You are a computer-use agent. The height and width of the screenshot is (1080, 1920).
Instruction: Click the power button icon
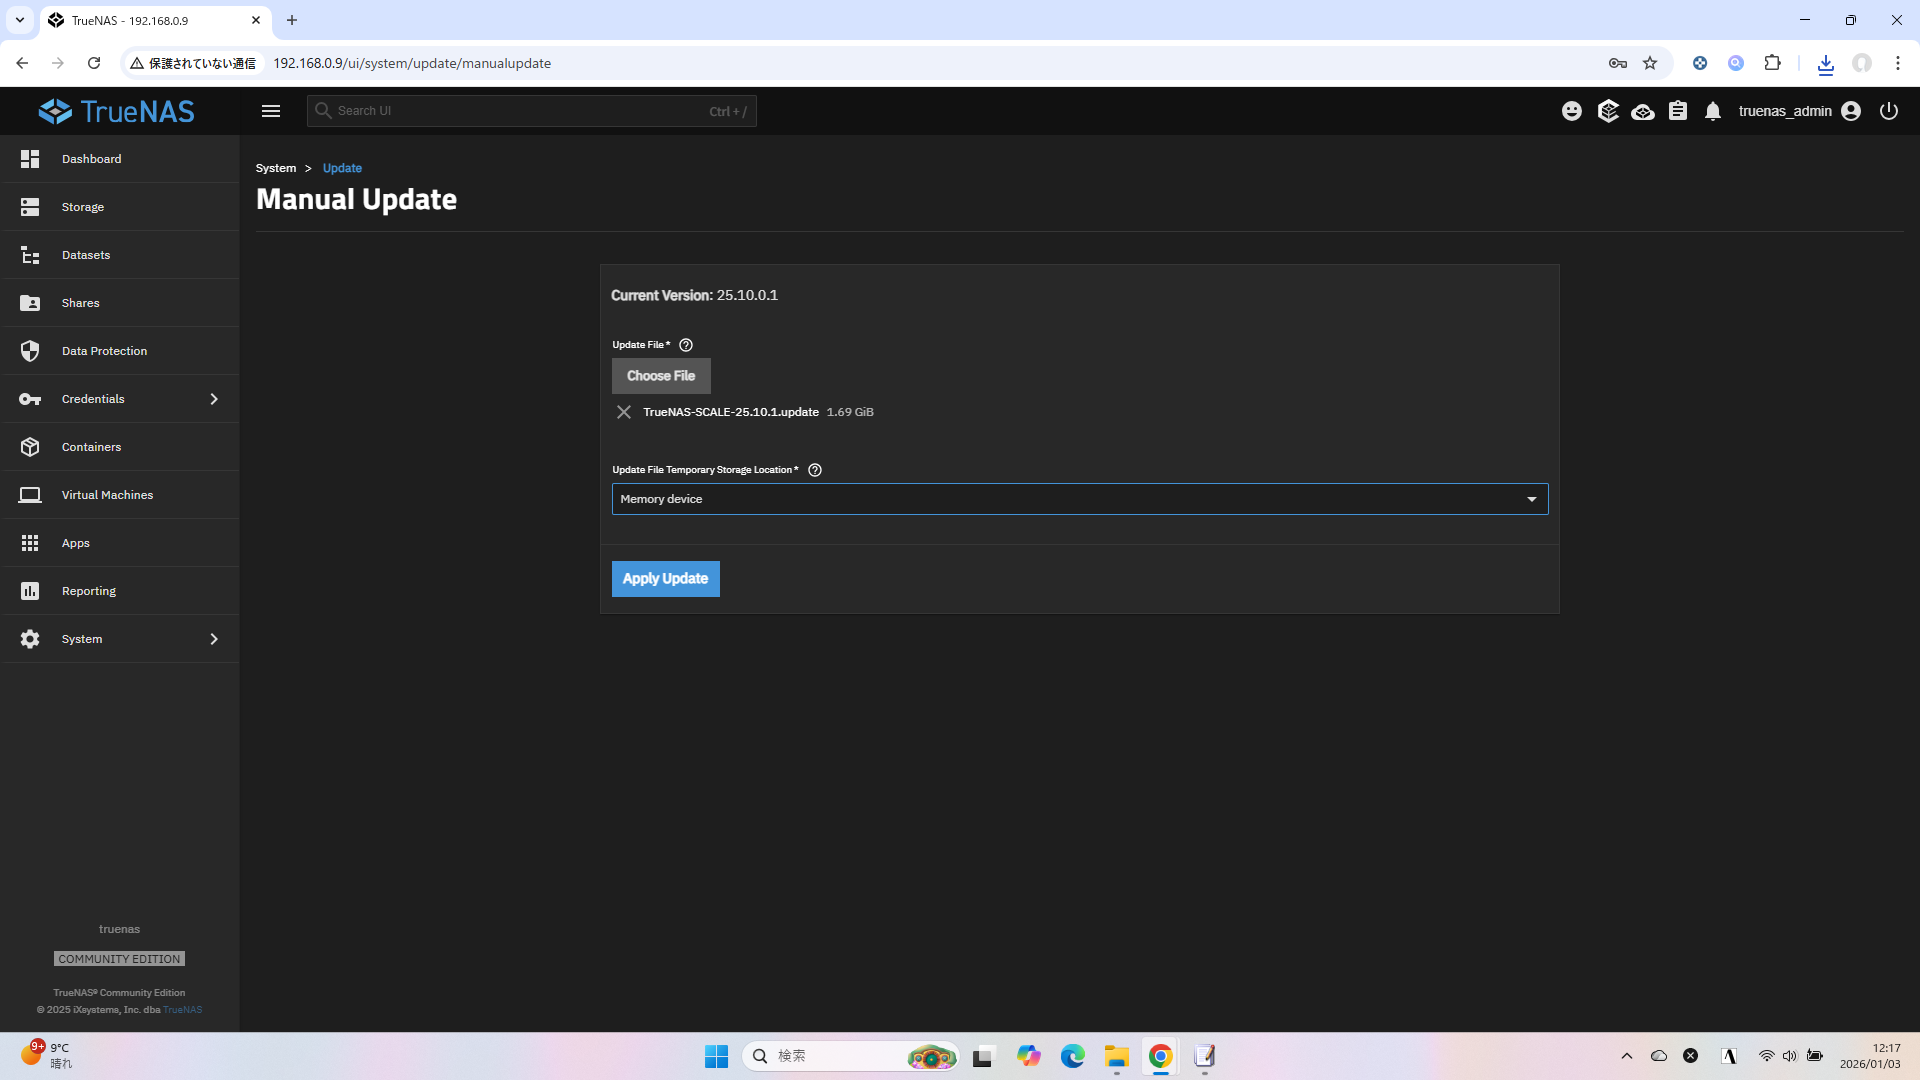(1888, 111)
